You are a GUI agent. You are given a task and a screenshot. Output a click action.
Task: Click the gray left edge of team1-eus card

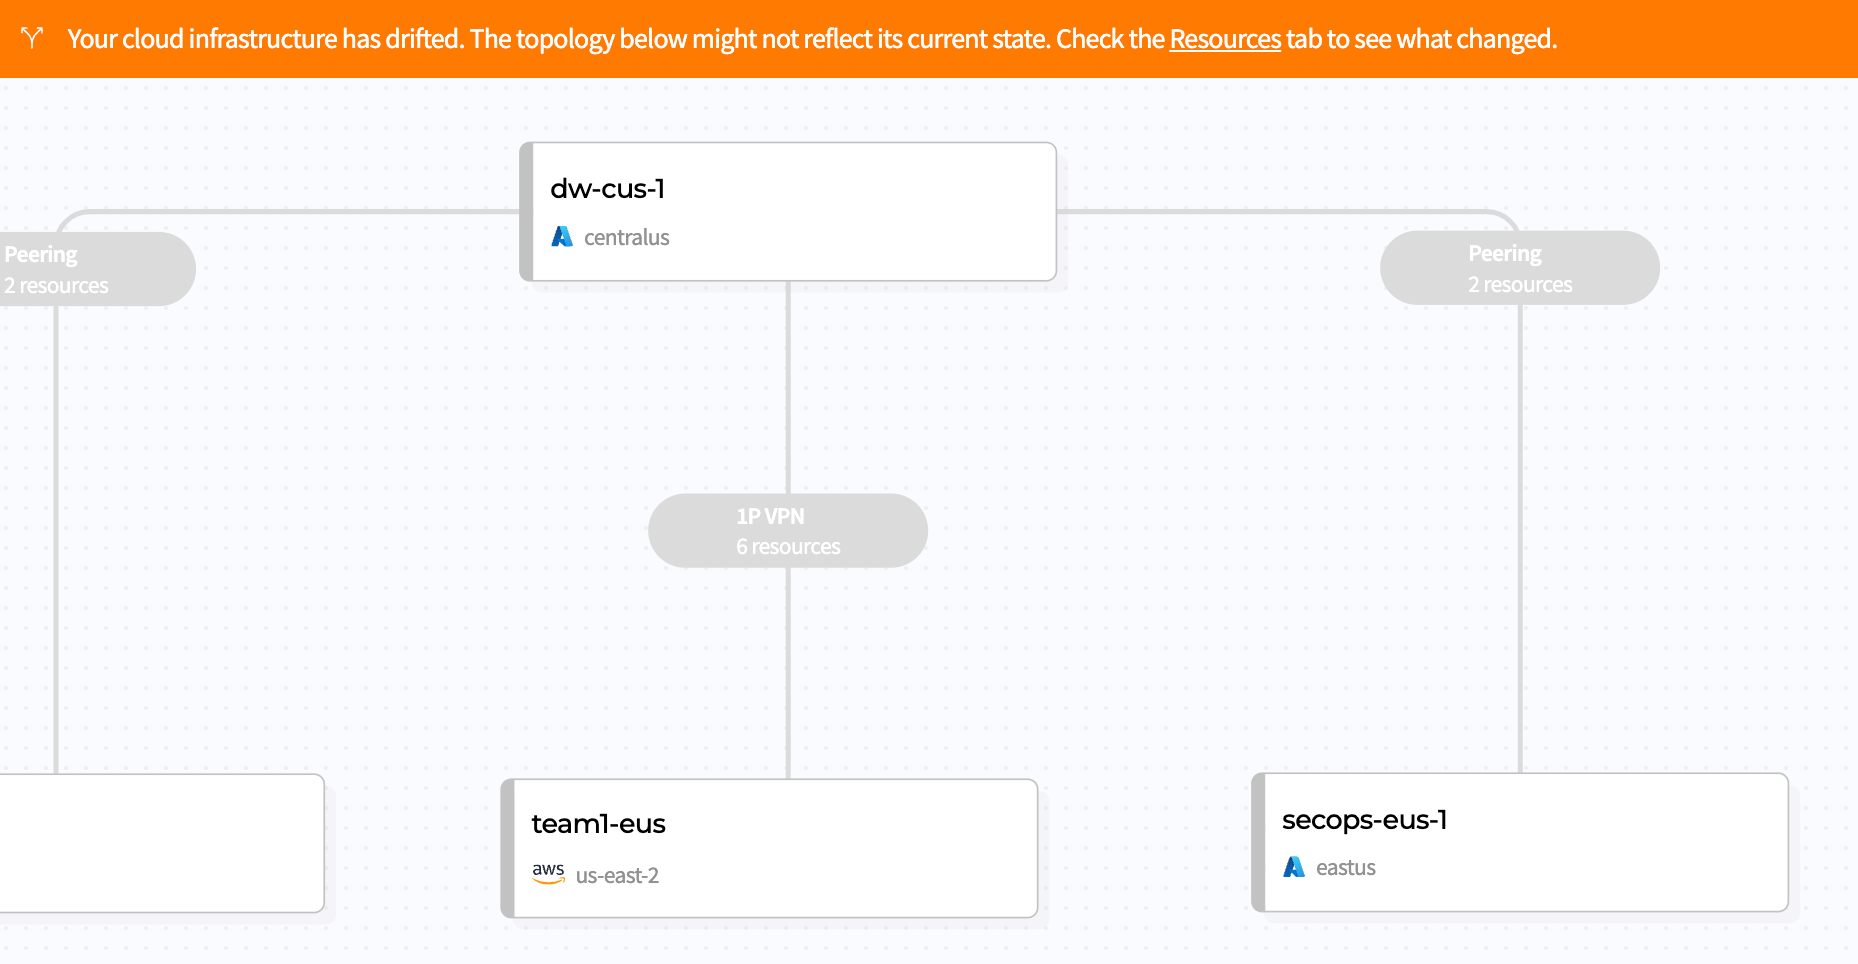tap(507, 848)
